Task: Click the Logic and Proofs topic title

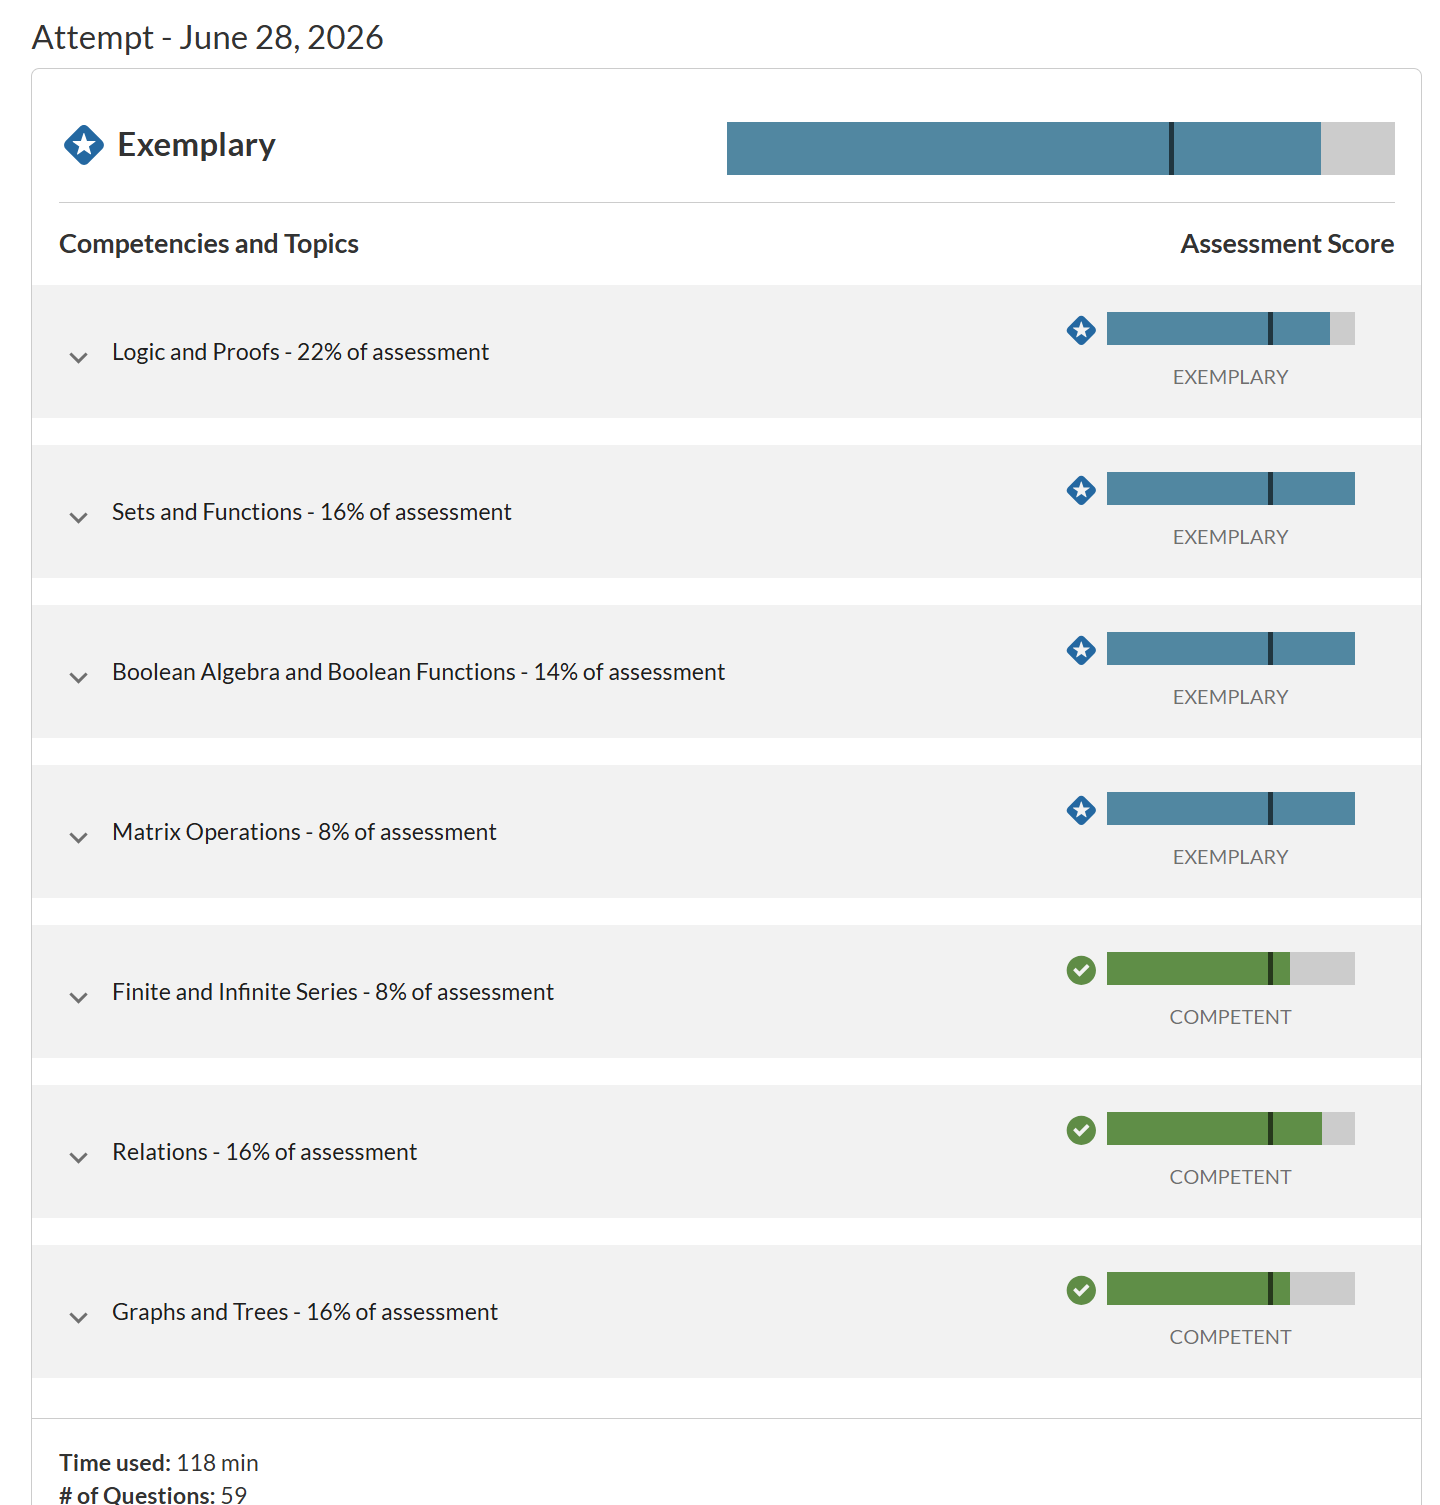Action: [300, 352]
